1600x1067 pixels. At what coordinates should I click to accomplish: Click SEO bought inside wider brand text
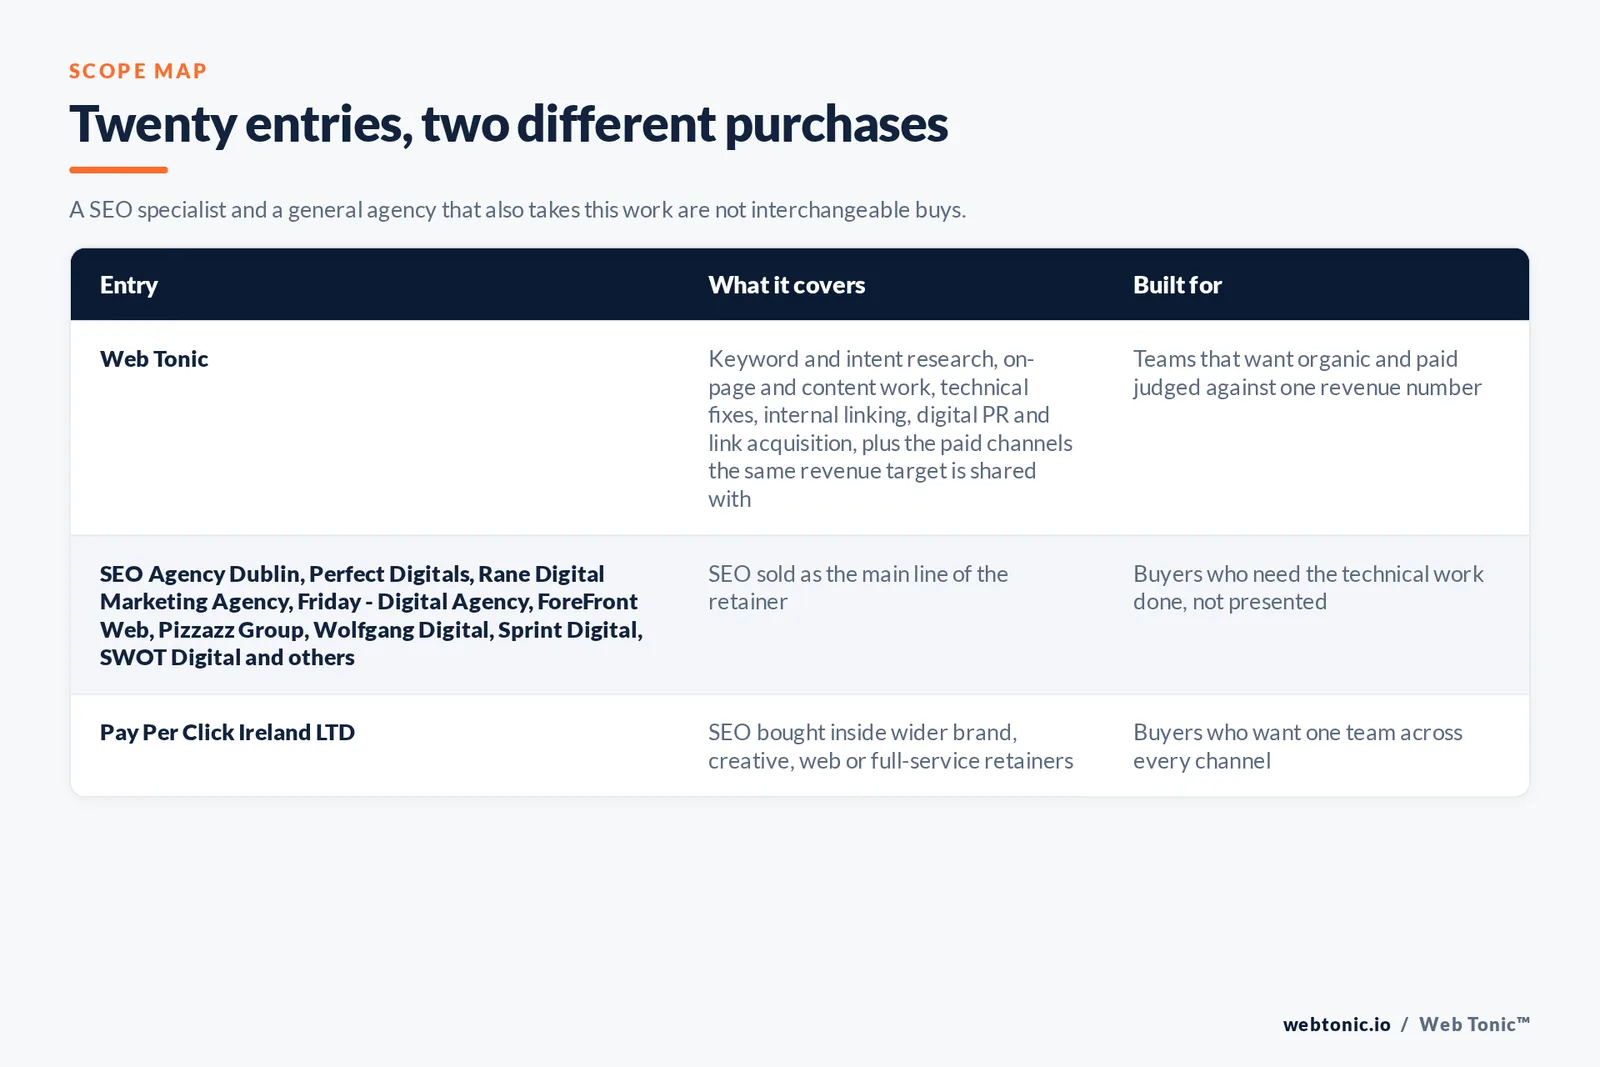890,746
